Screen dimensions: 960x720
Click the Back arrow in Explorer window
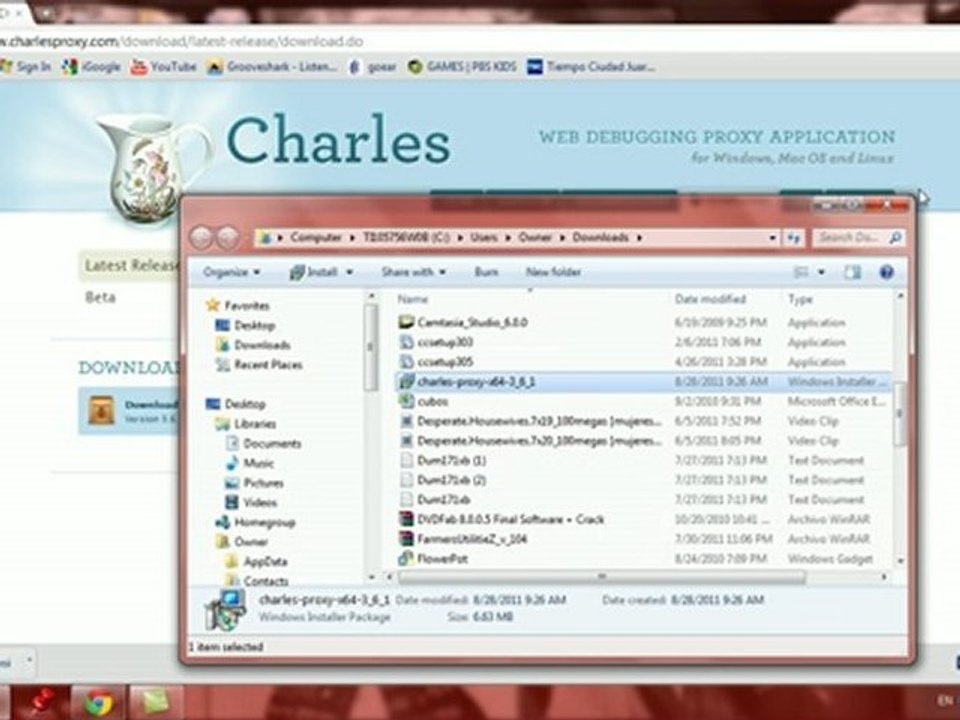pyautogui.click(x=201, y=238)
